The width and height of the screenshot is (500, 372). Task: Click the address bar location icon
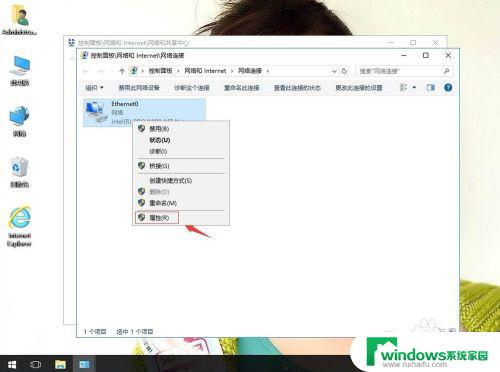134,71
